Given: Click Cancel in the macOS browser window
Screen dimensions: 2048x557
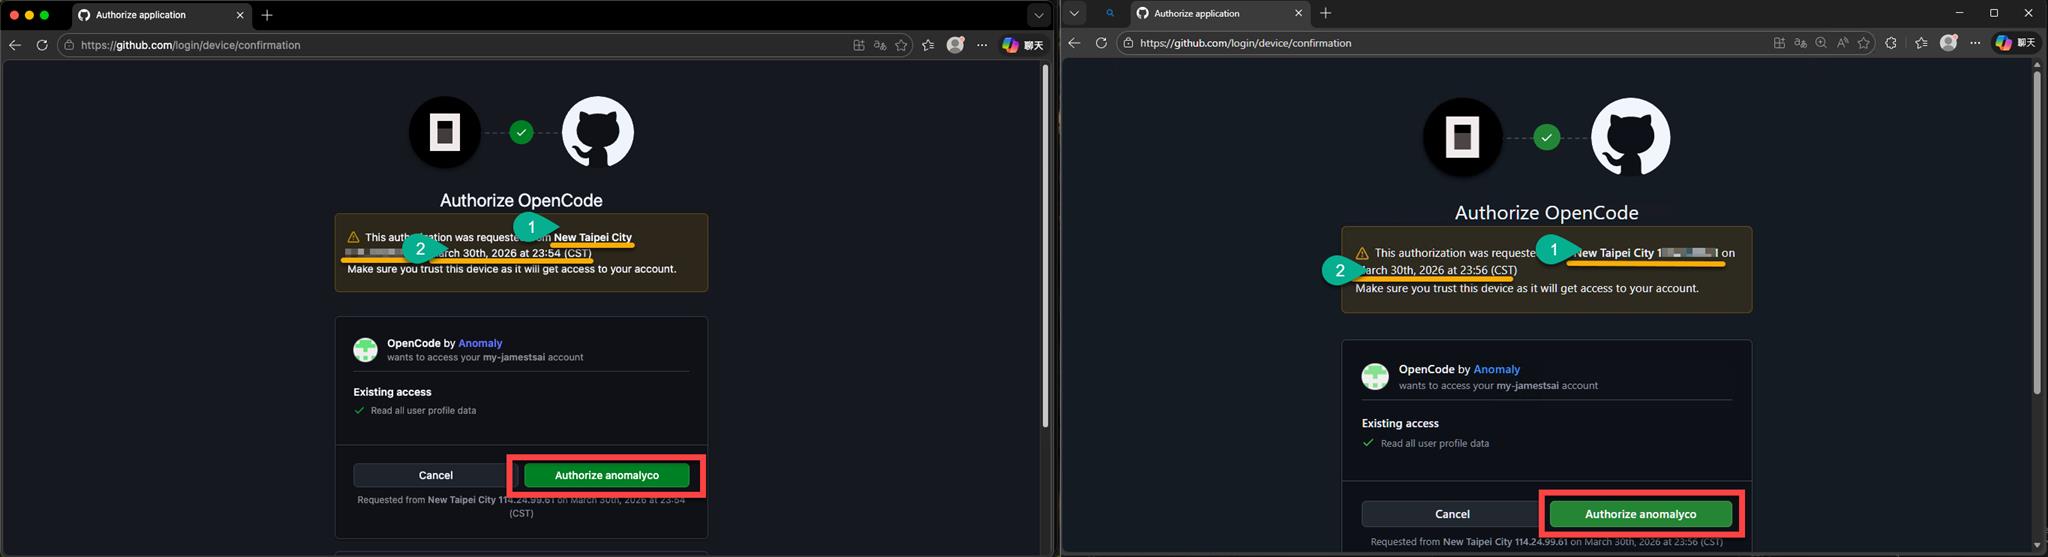Looking at the screenshot, I should pos(435,475).
